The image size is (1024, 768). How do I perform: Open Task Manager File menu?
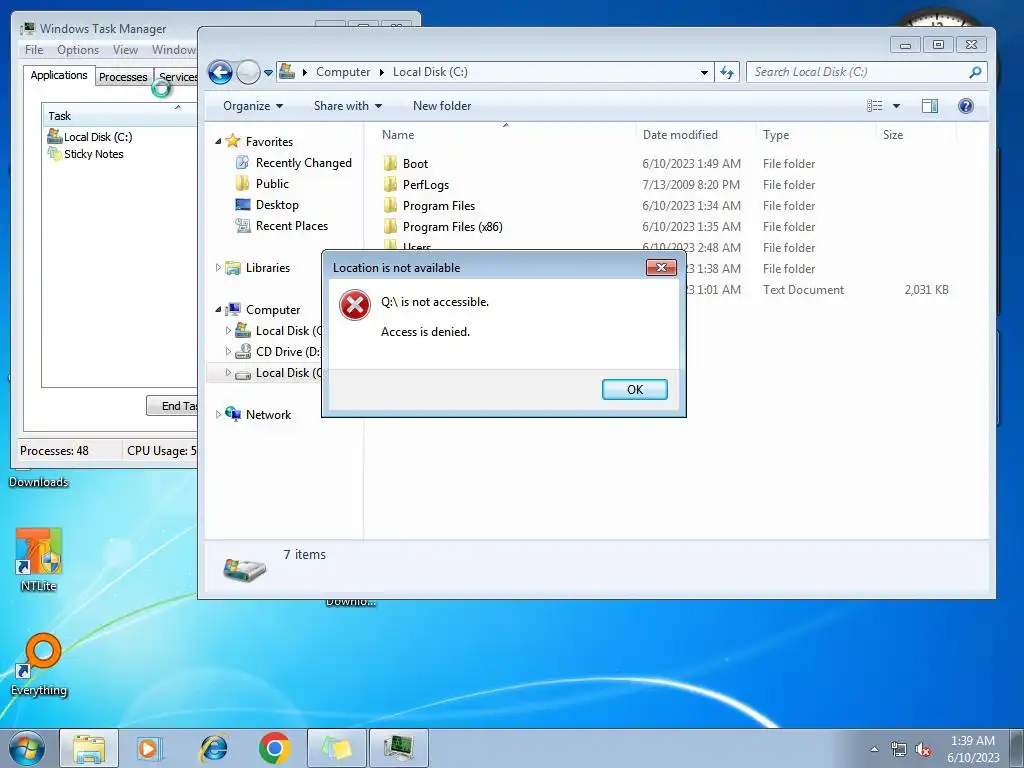click(x=34, y=50)
